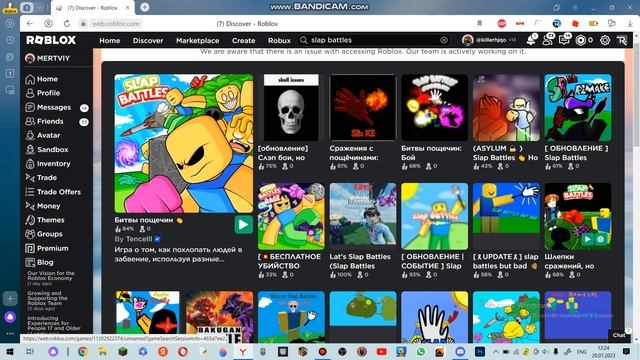Open the AdBlock extension icon
Image resolution: width=640 pixels, height=360 pixels.
coord(502,24)
